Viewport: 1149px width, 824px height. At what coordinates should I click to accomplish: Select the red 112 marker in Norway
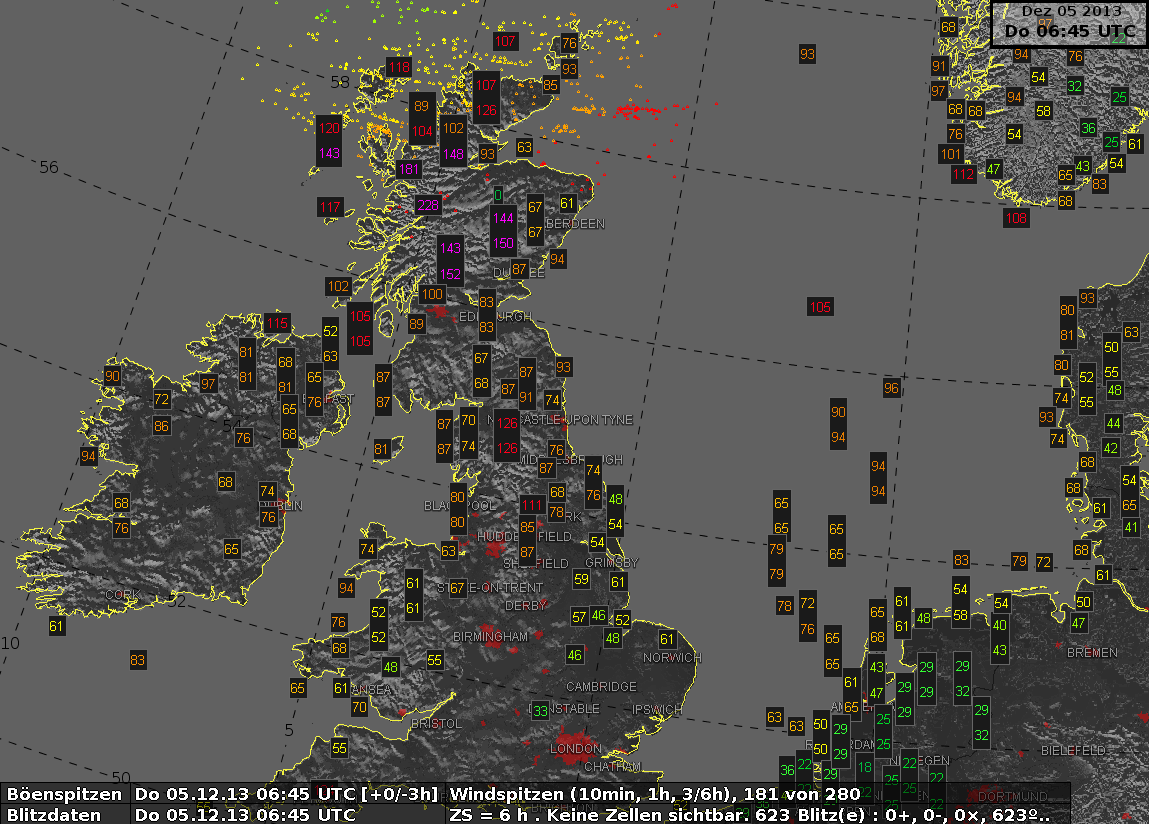(963, 174)
